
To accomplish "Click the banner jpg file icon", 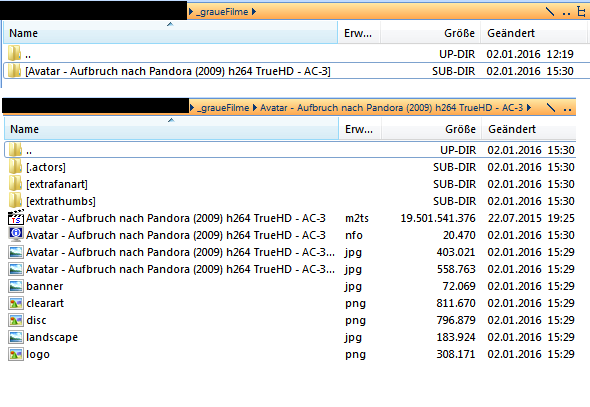I will pos(16,286).
